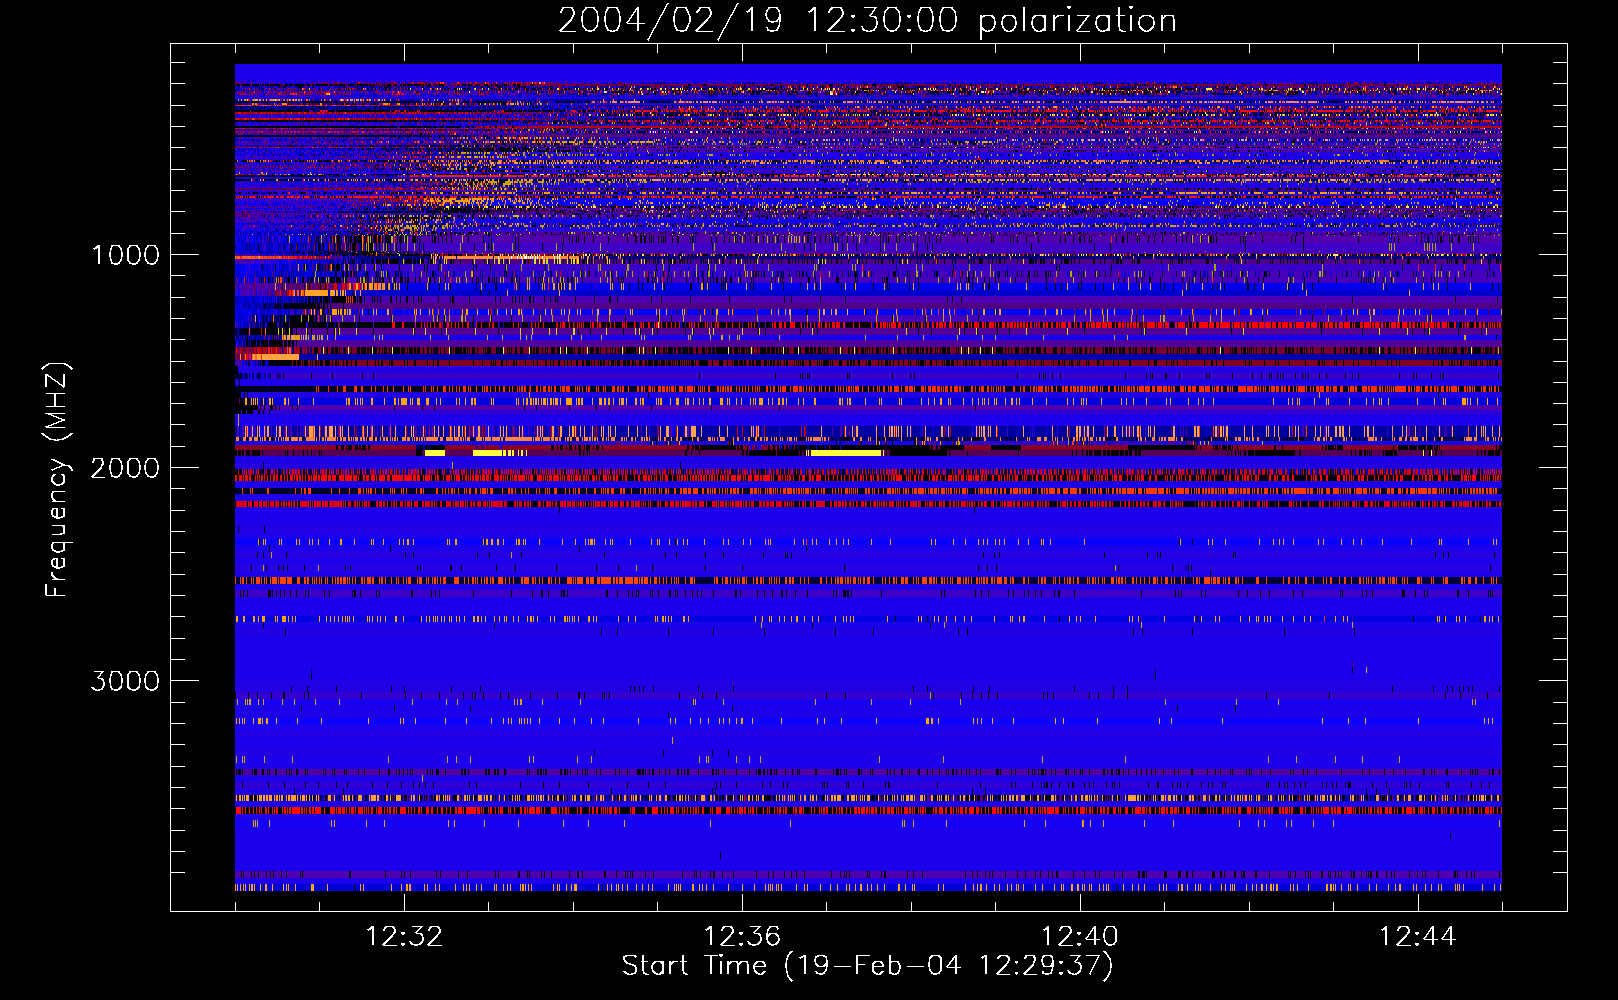Click the x-axis label 'Start Time (19-Feb-04 12:29:37)'
1618x1000 pixels.
click(867, 966)
